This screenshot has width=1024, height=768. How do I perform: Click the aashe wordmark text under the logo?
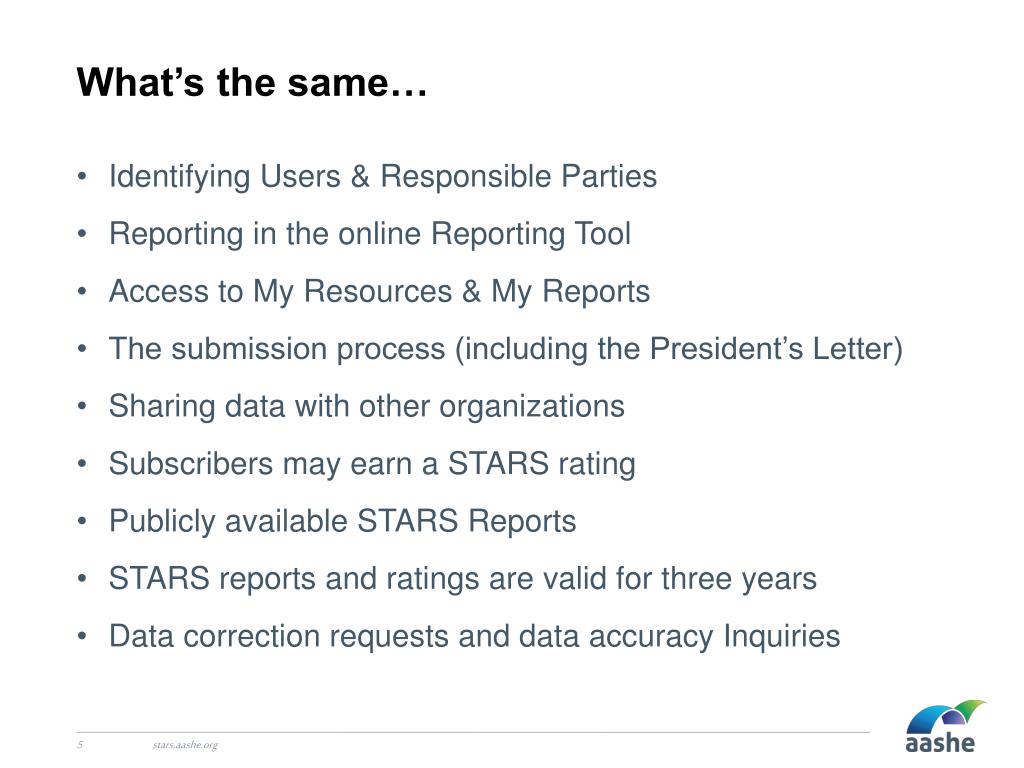940,743
